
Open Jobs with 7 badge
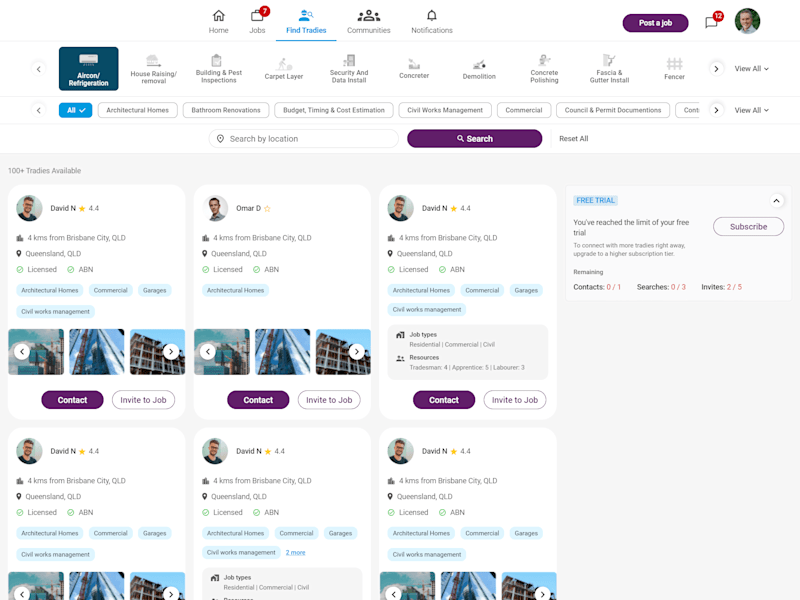coord(258,22)
